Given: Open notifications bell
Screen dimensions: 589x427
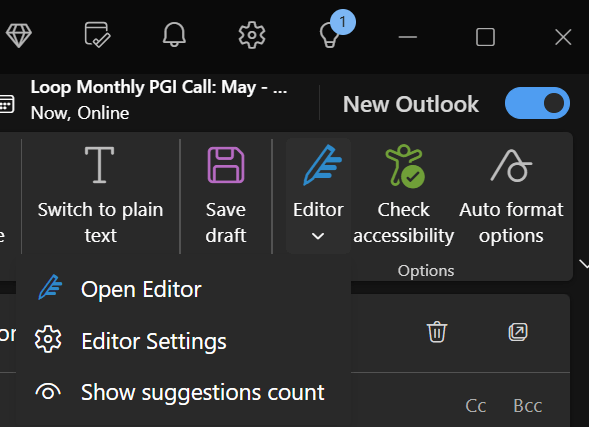Looking at the screenshot, I should coord(174,35).
